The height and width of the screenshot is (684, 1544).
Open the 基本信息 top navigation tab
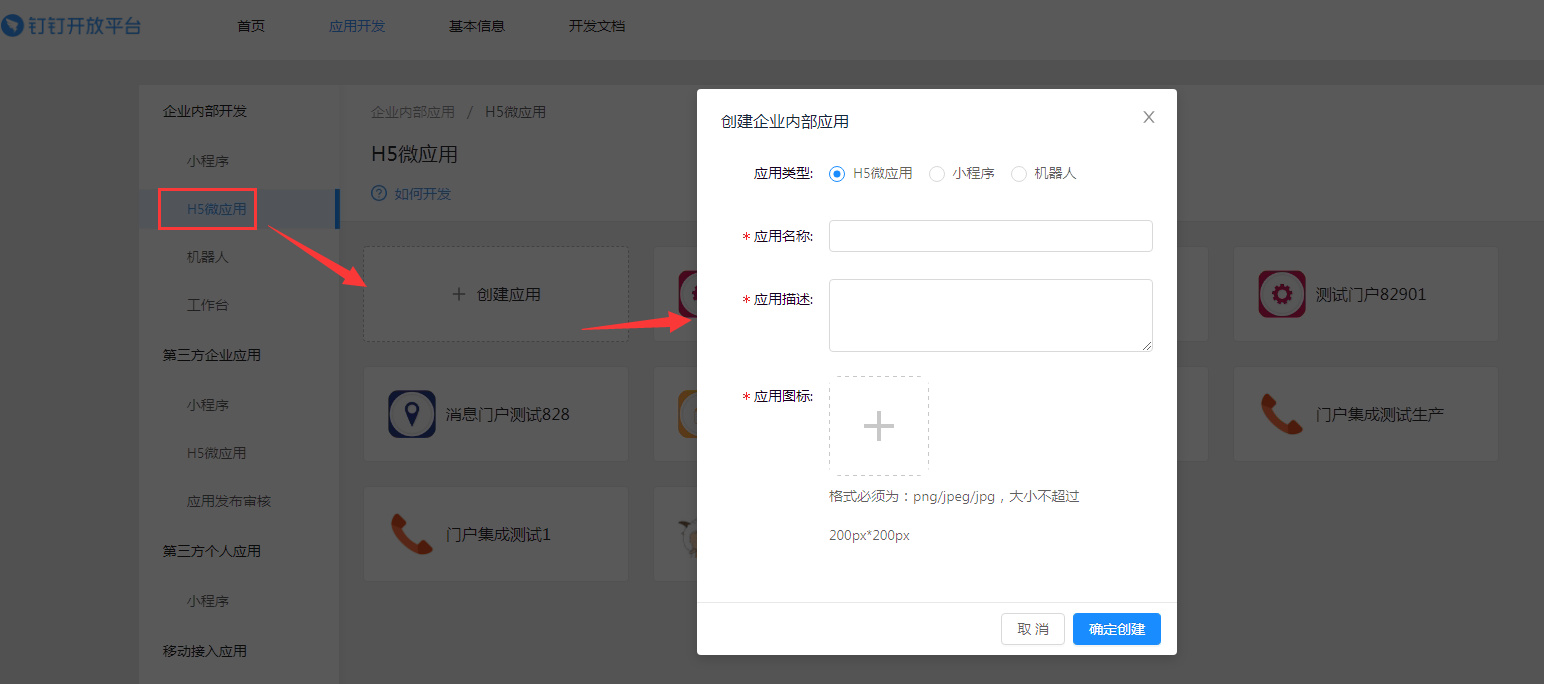[x=477, y=26]
